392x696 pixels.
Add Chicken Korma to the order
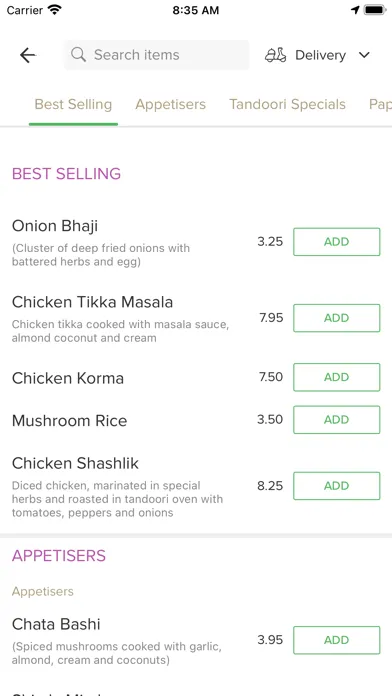(x=337, y=377)
